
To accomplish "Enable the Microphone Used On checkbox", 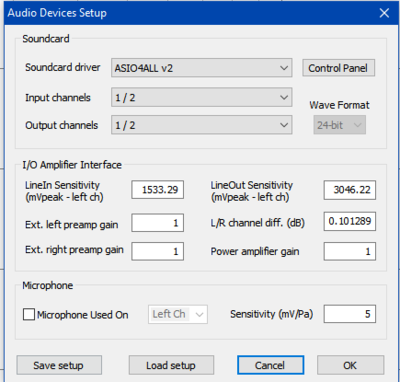I will 29,314.
